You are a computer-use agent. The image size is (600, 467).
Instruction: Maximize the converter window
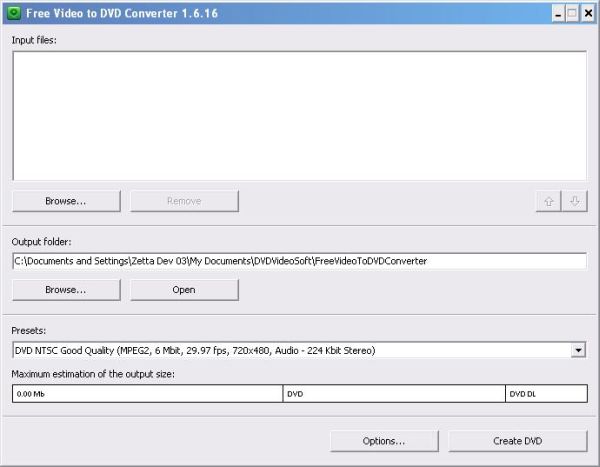[572, 13]
